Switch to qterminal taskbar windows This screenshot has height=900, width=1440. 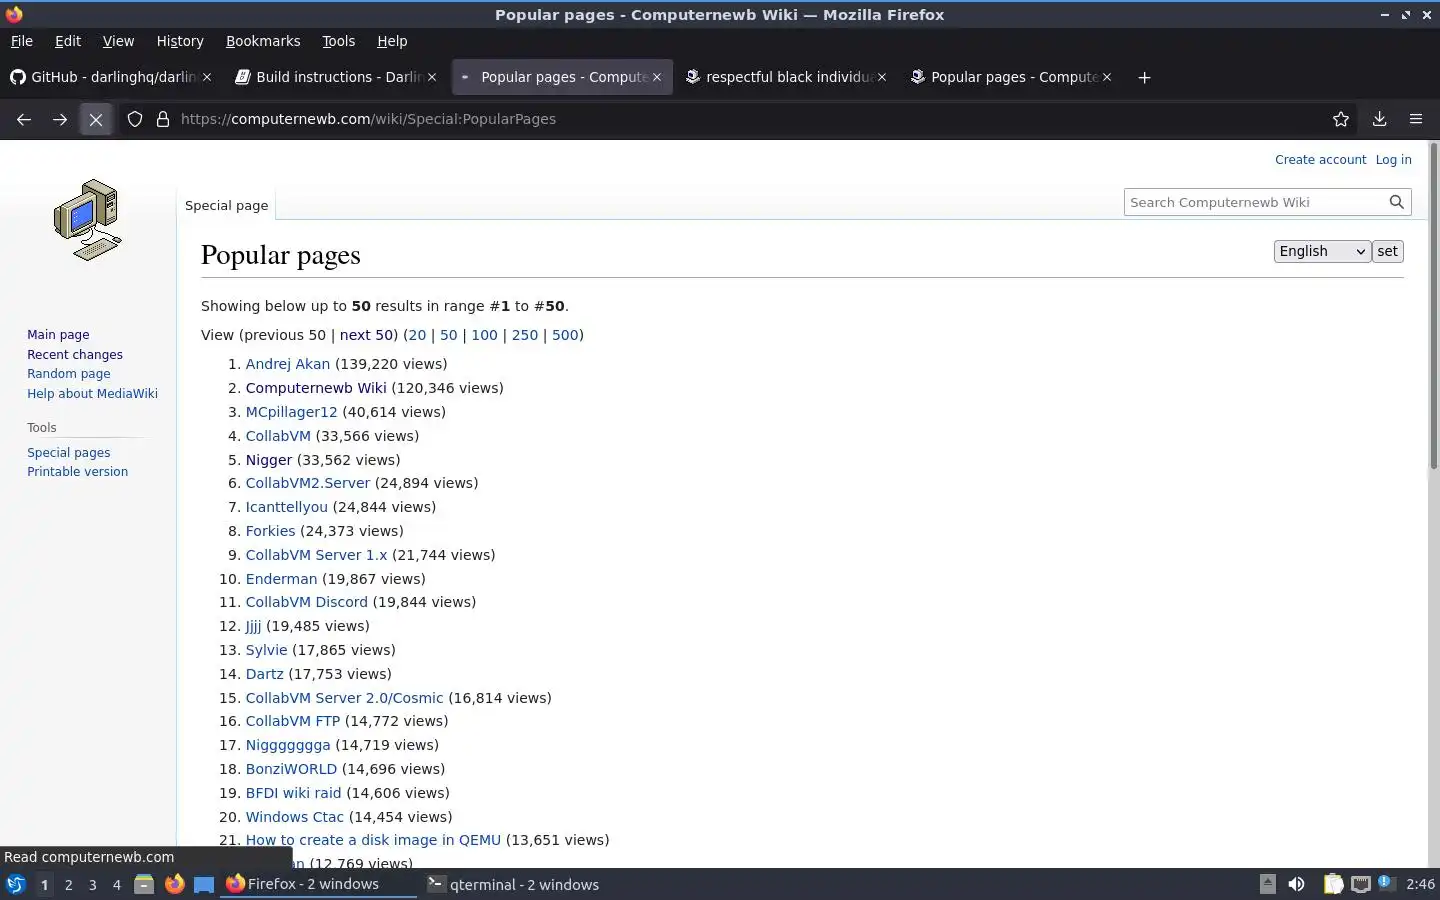(514, 885)
